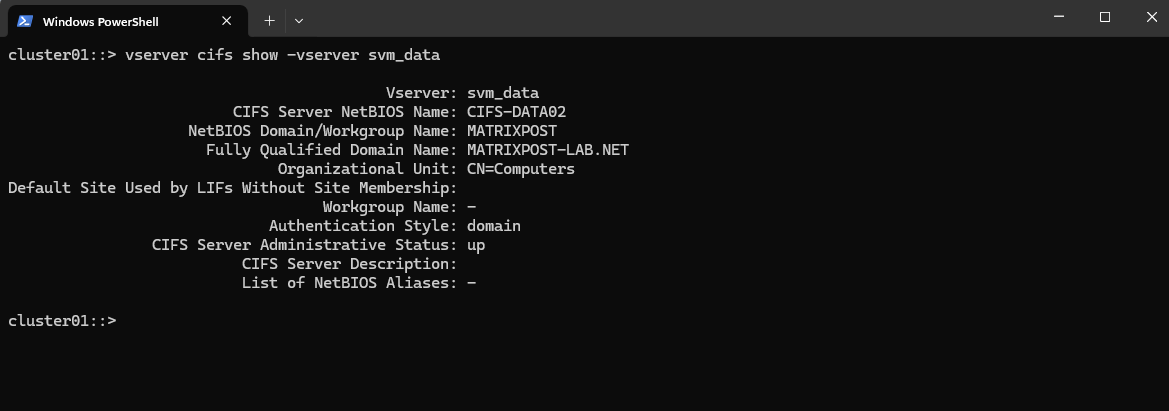The width and height of the screenshot is (1169, 411).
Task: Open the new-tab profiles dropdown chevron
Action: 299,21
